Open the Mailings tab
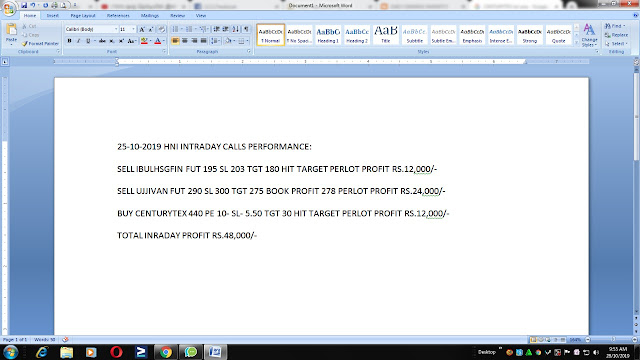Screen dimensions: 640x360 [x=150, y=16]
